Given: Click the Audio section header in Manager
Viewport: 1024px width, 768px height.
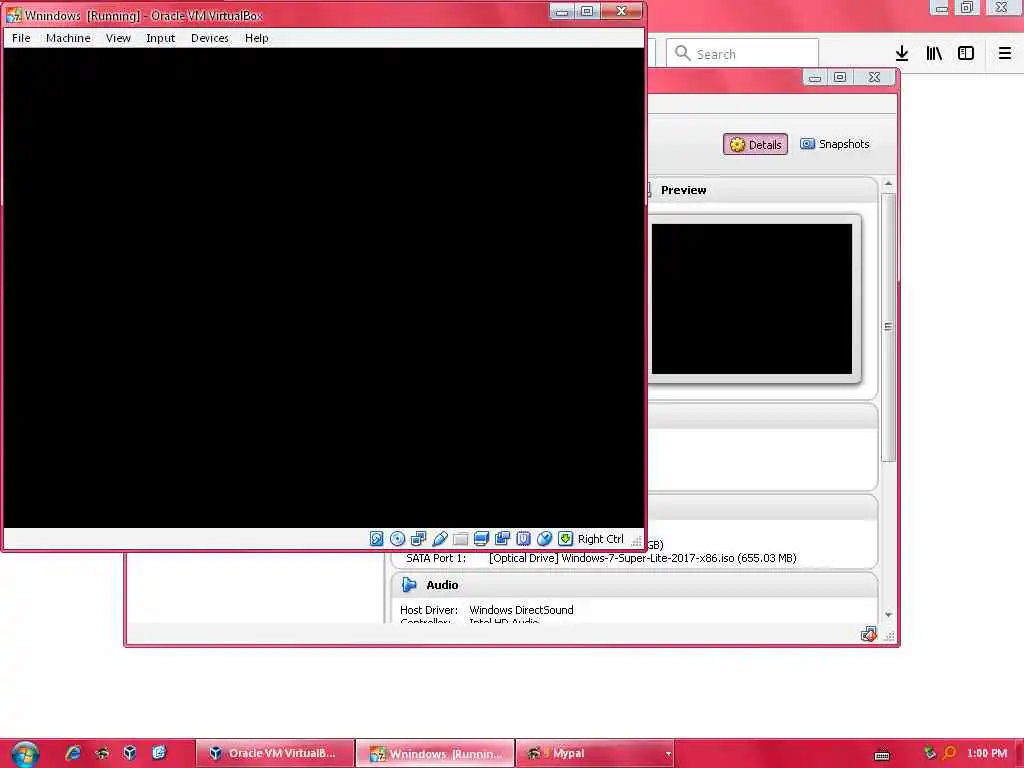Looking at the screenshot, I should [634, 585].
